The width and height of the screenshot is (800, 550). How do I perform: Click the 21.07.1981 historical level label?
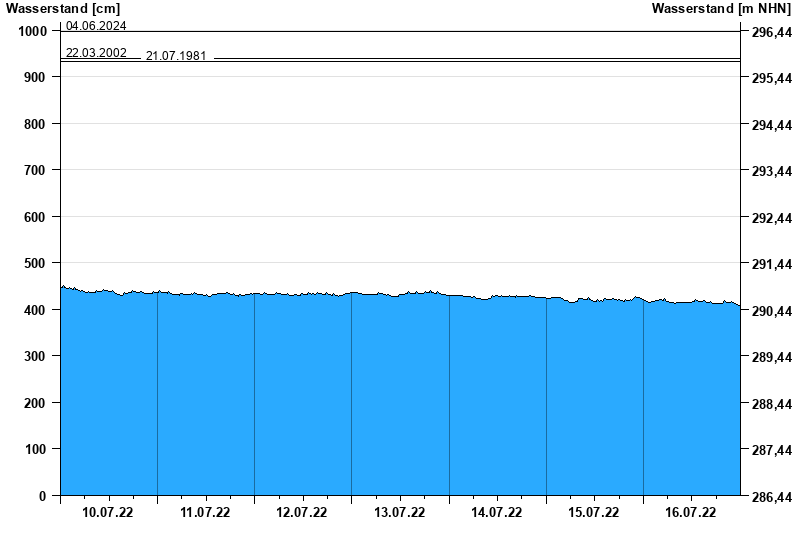click(176, 55)
